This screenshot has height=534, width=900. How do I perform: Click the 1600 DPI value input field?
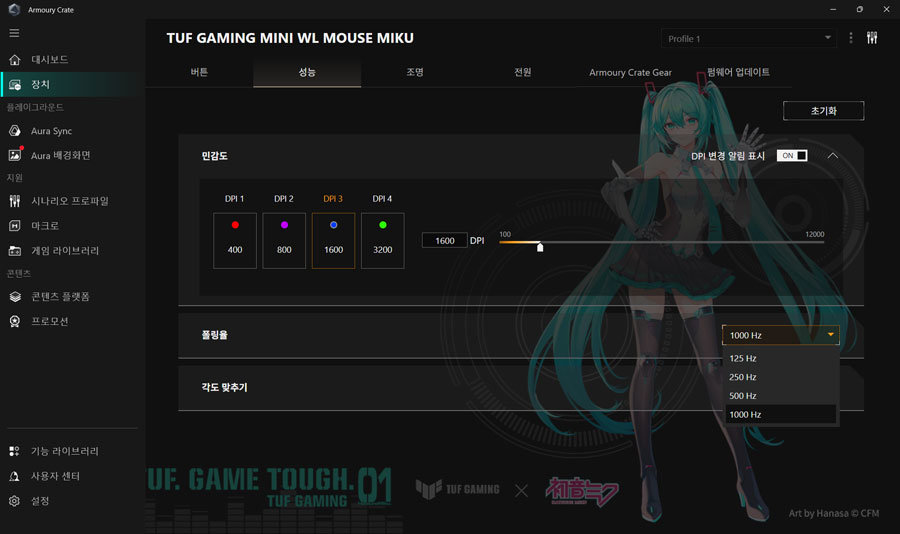[444, 240]
